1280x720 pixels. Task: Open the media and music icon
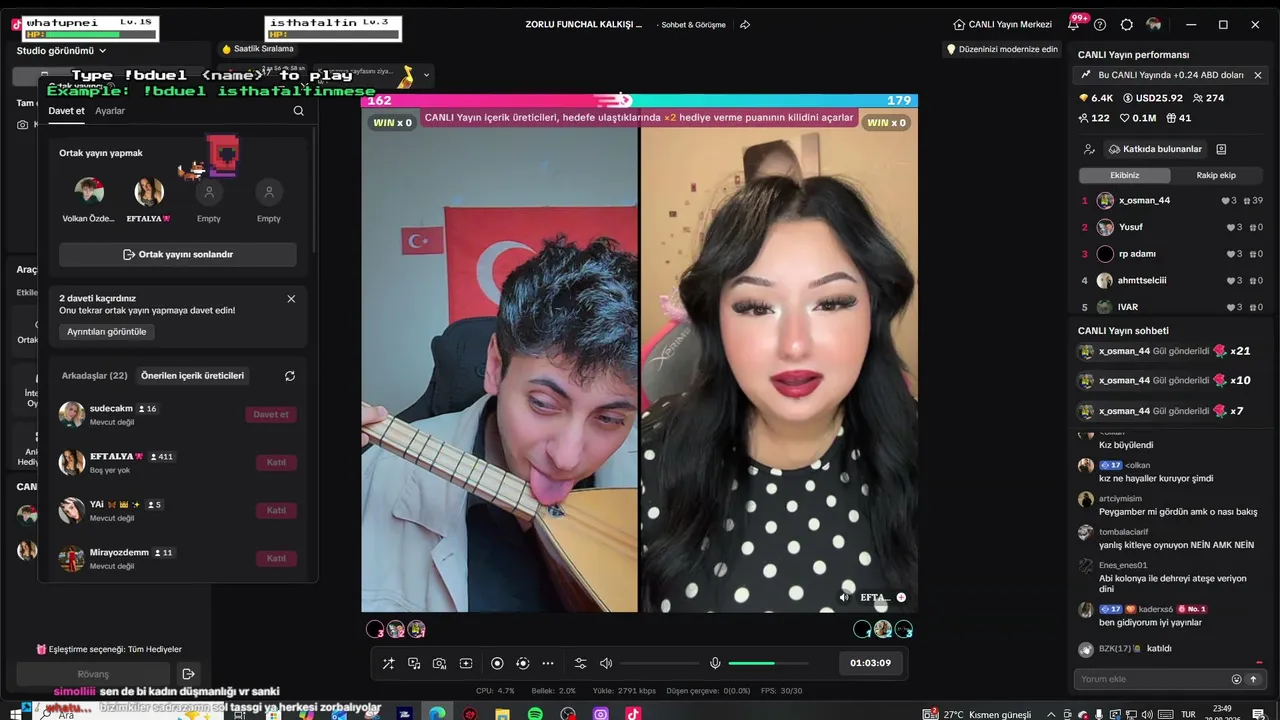pyautogui.click(x=414, y=663)
